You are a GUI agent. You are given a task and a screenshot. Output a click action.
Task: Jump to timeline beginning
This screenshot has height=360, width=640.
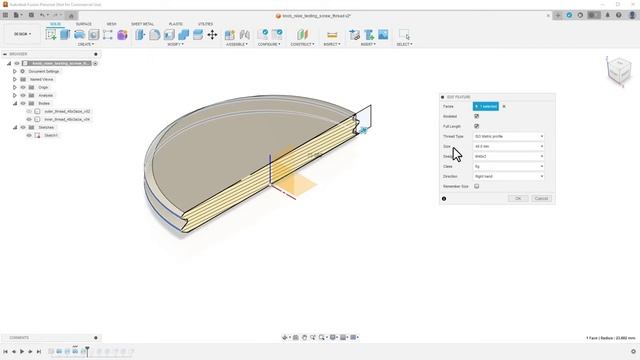click(5, 351)
